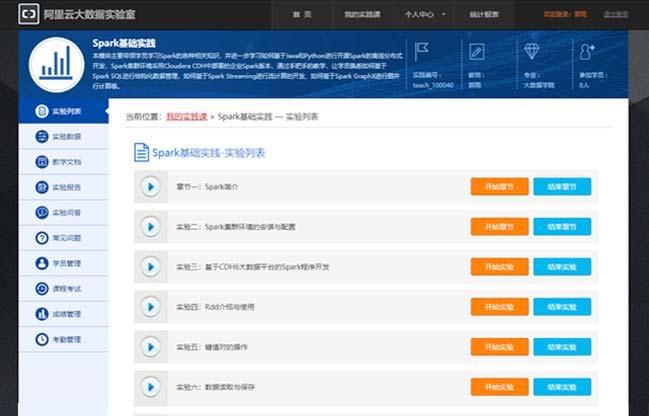649x416 pixels.
Task: Open 统计报表 in top navigation
Action: point(484,14)
